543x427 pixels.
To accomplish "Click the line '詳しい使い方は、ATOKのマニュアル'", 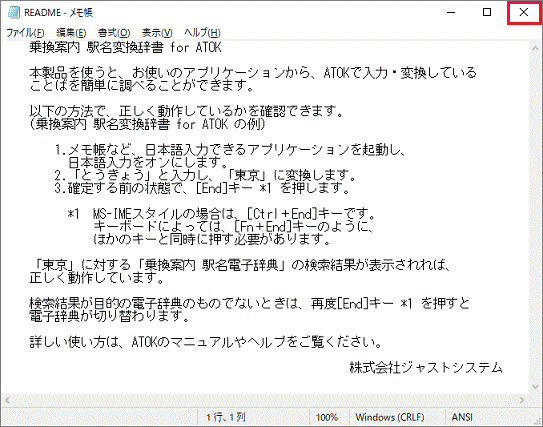I will 206,342.
